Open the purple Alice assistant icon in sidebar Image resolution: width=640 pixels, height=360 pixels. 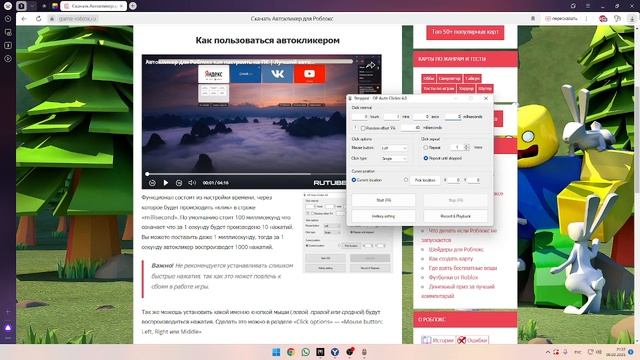tap(8, 327)
